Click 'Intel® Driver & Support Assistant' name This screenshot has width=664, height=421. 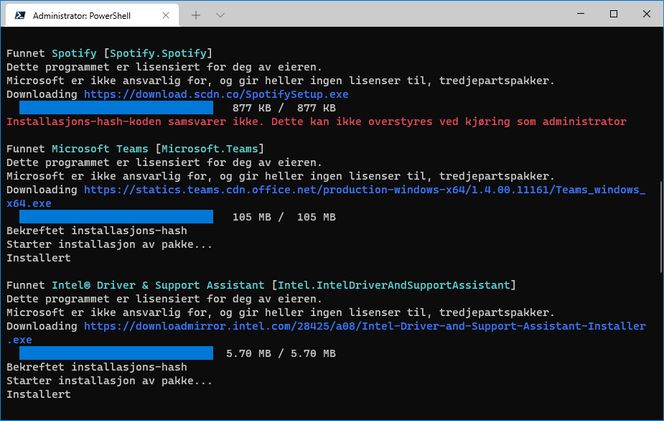158,285
